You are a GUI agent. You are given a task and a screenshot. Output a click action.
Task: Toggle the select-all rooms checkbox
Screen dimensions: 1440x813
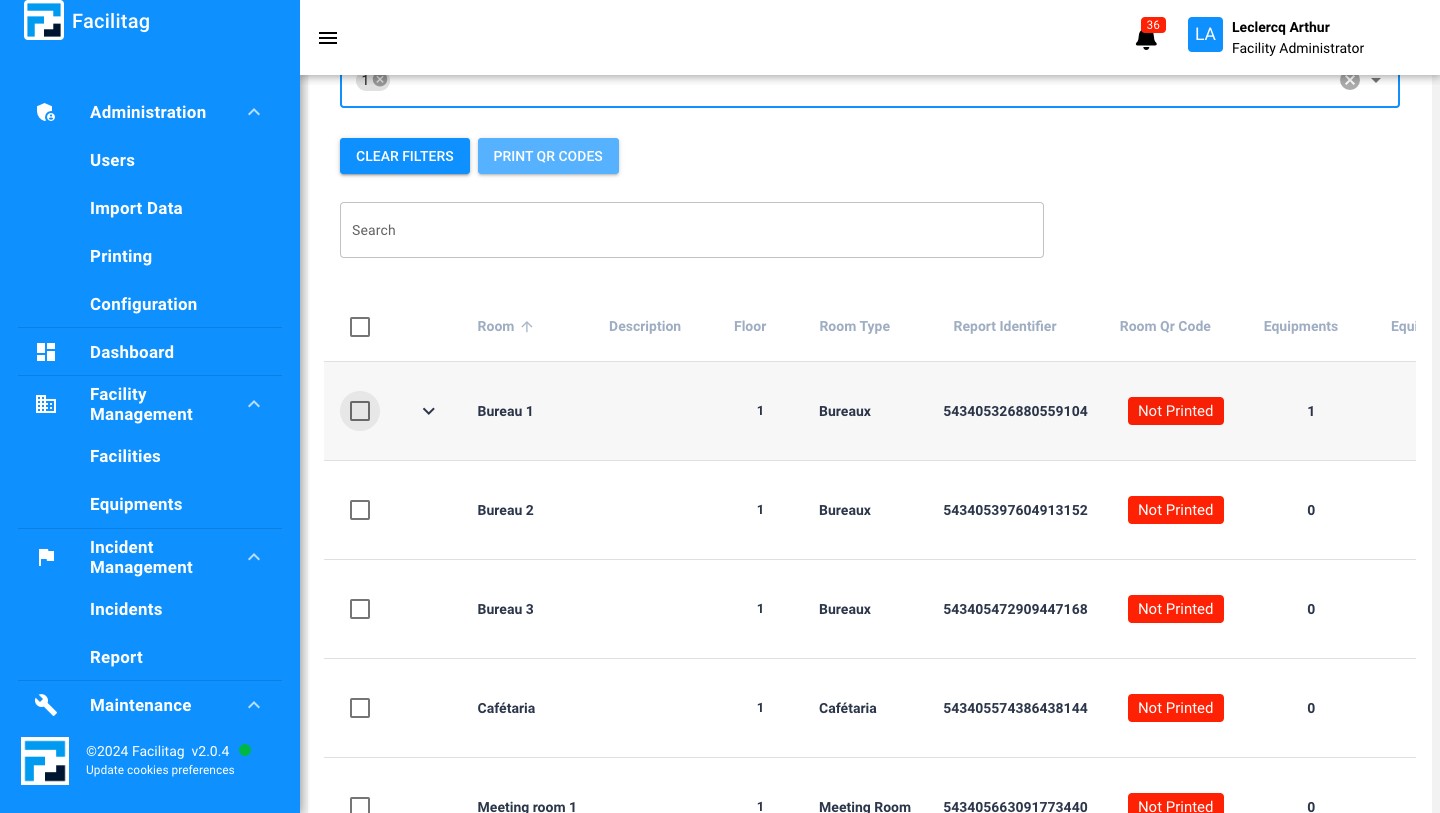click(x=360, y=327)
